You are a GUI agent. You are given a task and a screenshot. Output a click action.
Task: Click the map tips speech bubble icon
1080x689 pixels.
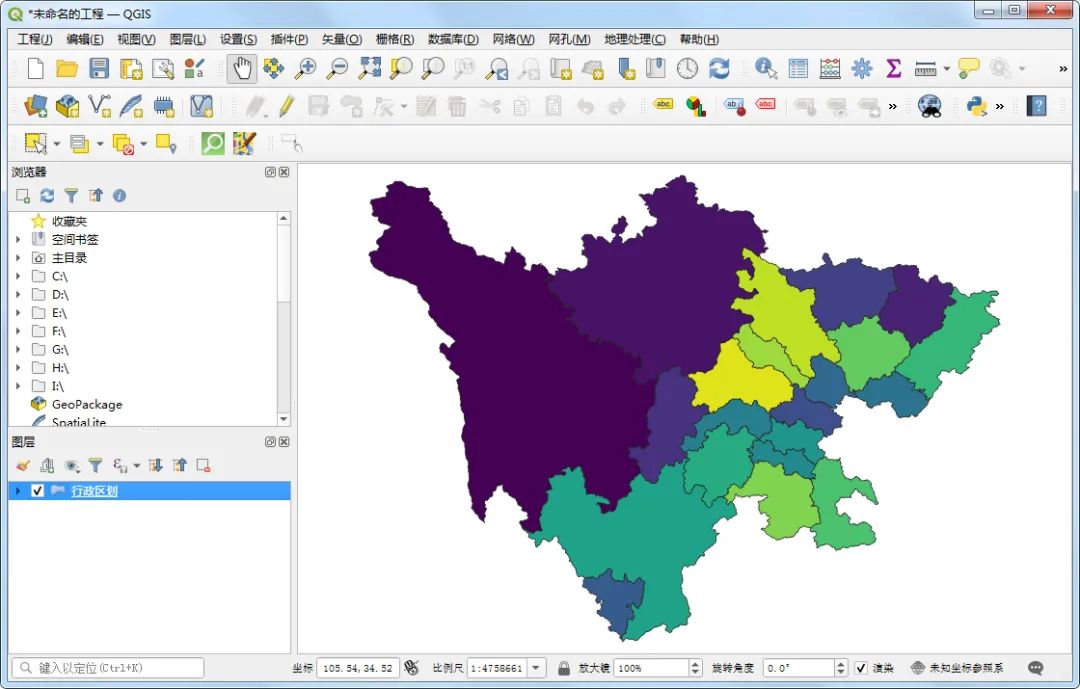pos(968,68)
